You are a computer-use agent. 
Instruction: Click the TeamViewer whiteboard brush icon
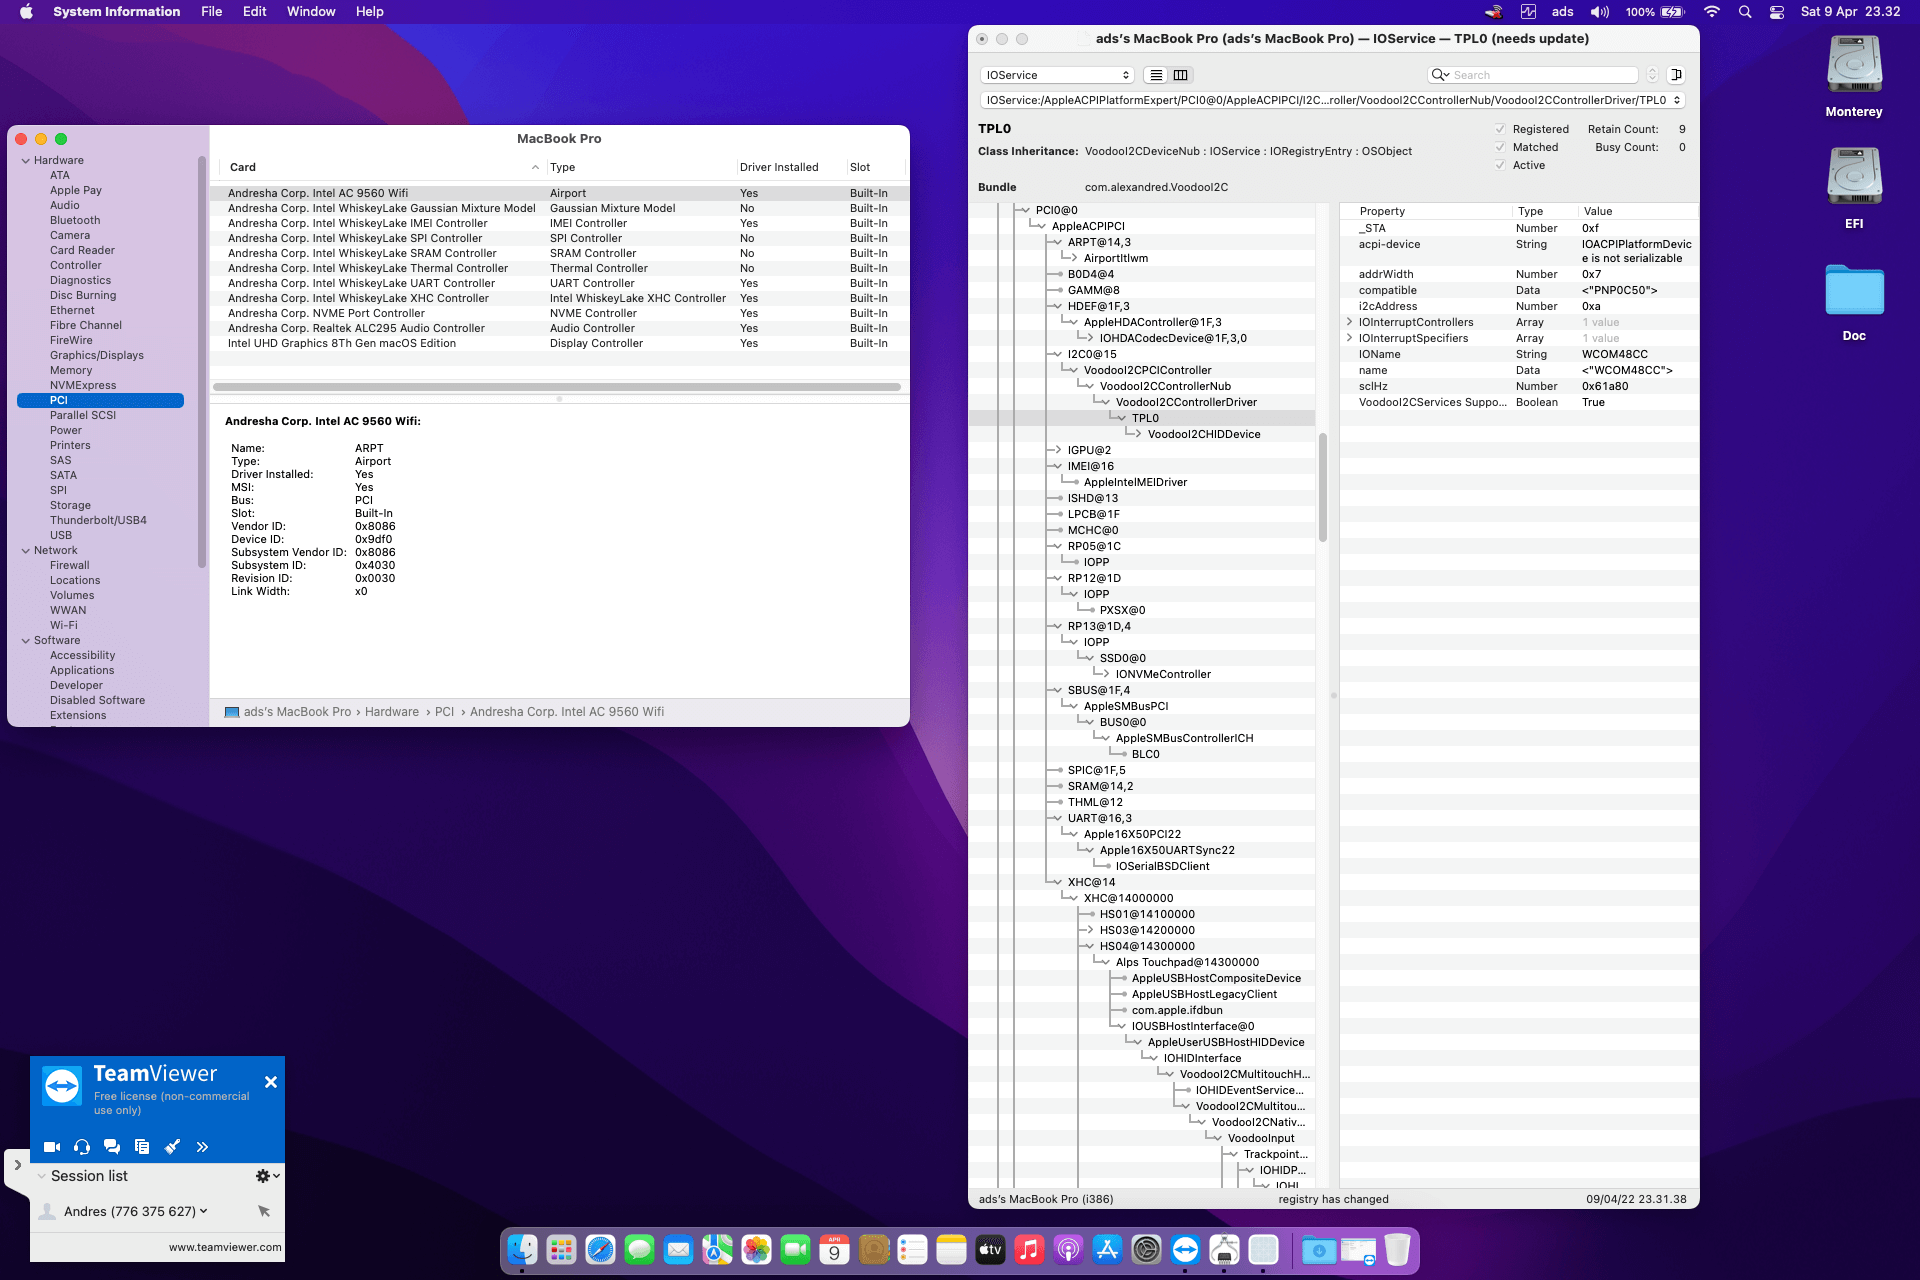click(x=172, y=1147)
